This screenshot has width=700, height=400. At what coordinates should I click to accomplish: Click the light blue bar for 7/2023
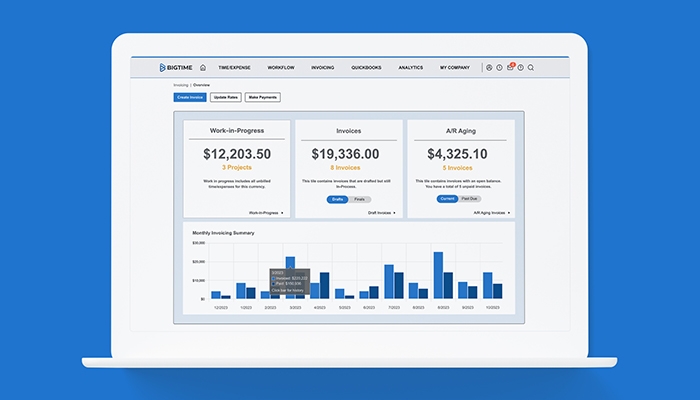coord(389,282)
